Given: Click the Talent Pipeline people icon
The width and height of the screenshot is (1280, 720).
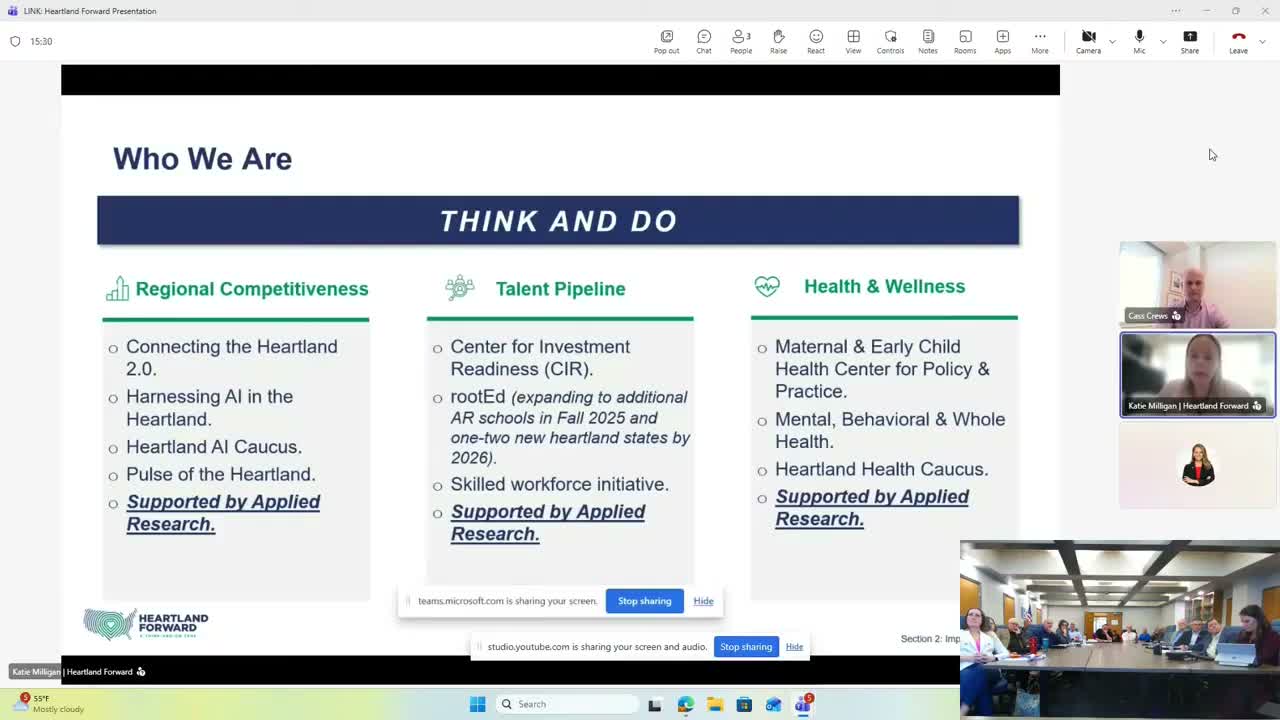Looking at the screenshot, I should (x=460, y=288).
